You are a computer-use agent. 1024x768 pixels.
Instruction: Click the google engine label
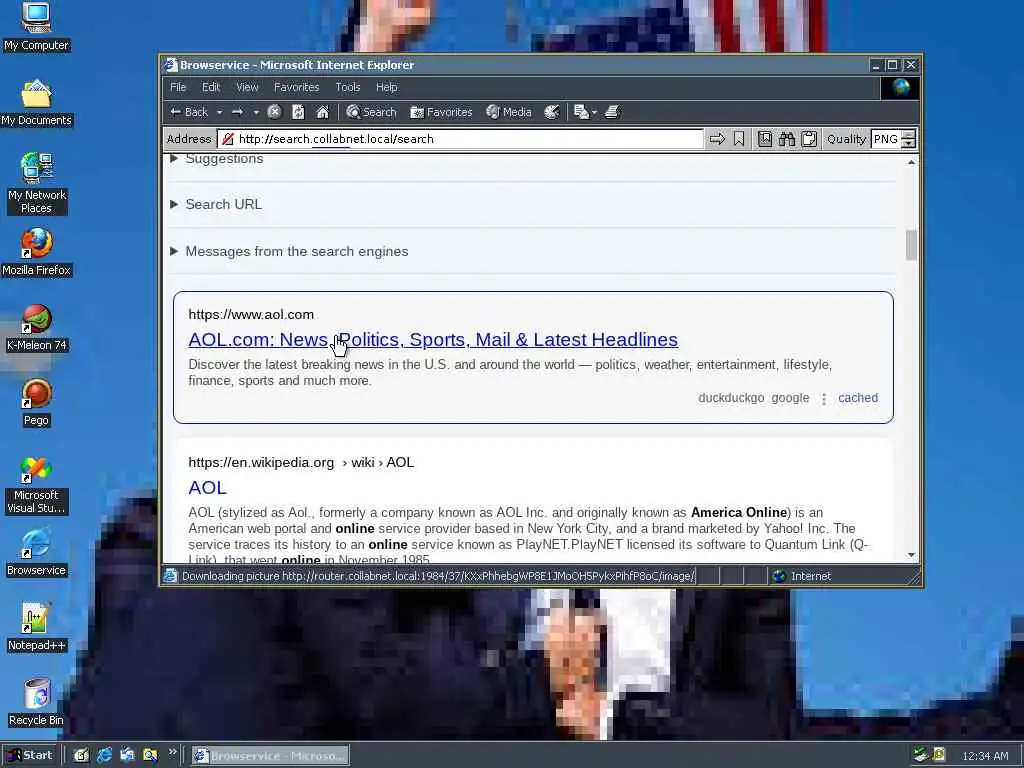coord(790,398)
